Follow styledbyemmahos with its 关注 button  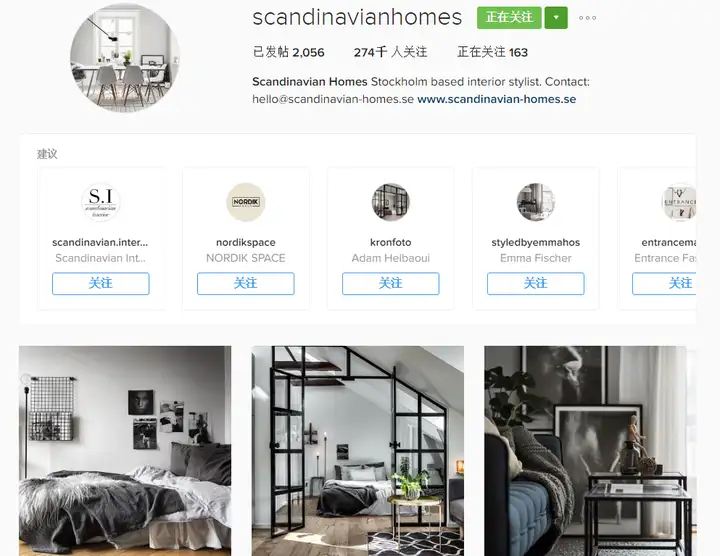pos(536,283)
